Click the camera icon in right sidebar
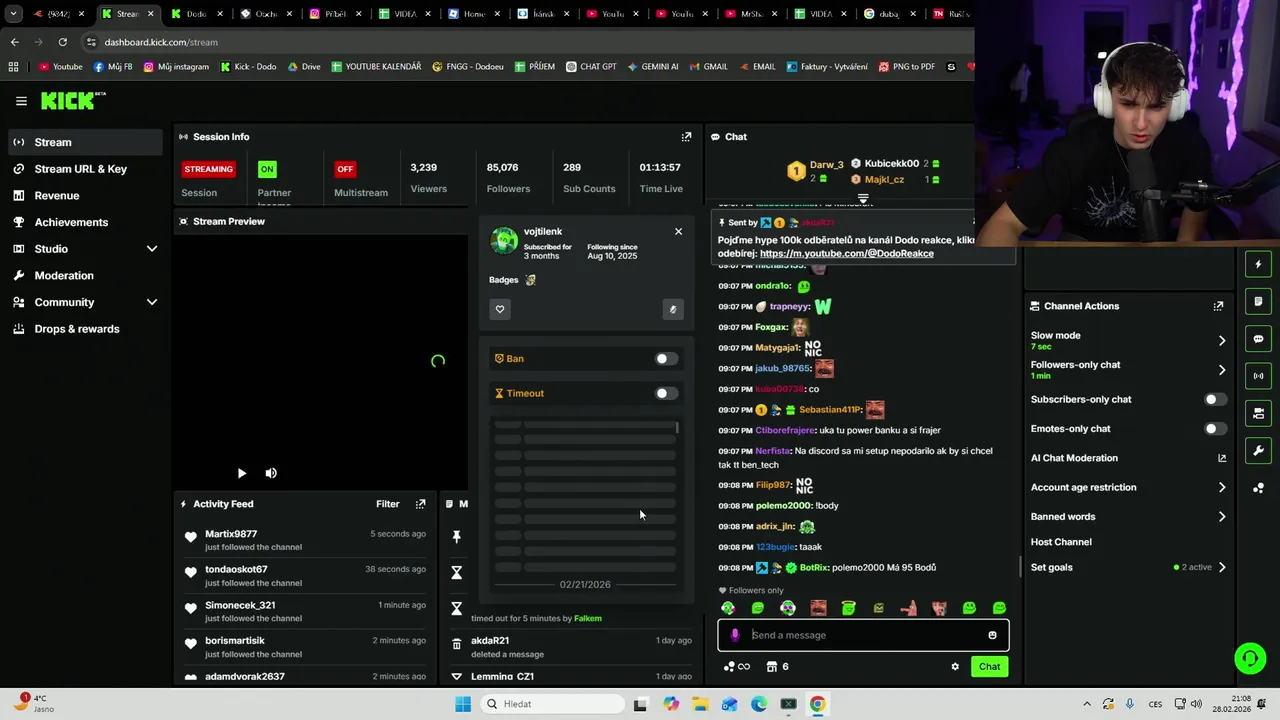 pos(1259,413)
